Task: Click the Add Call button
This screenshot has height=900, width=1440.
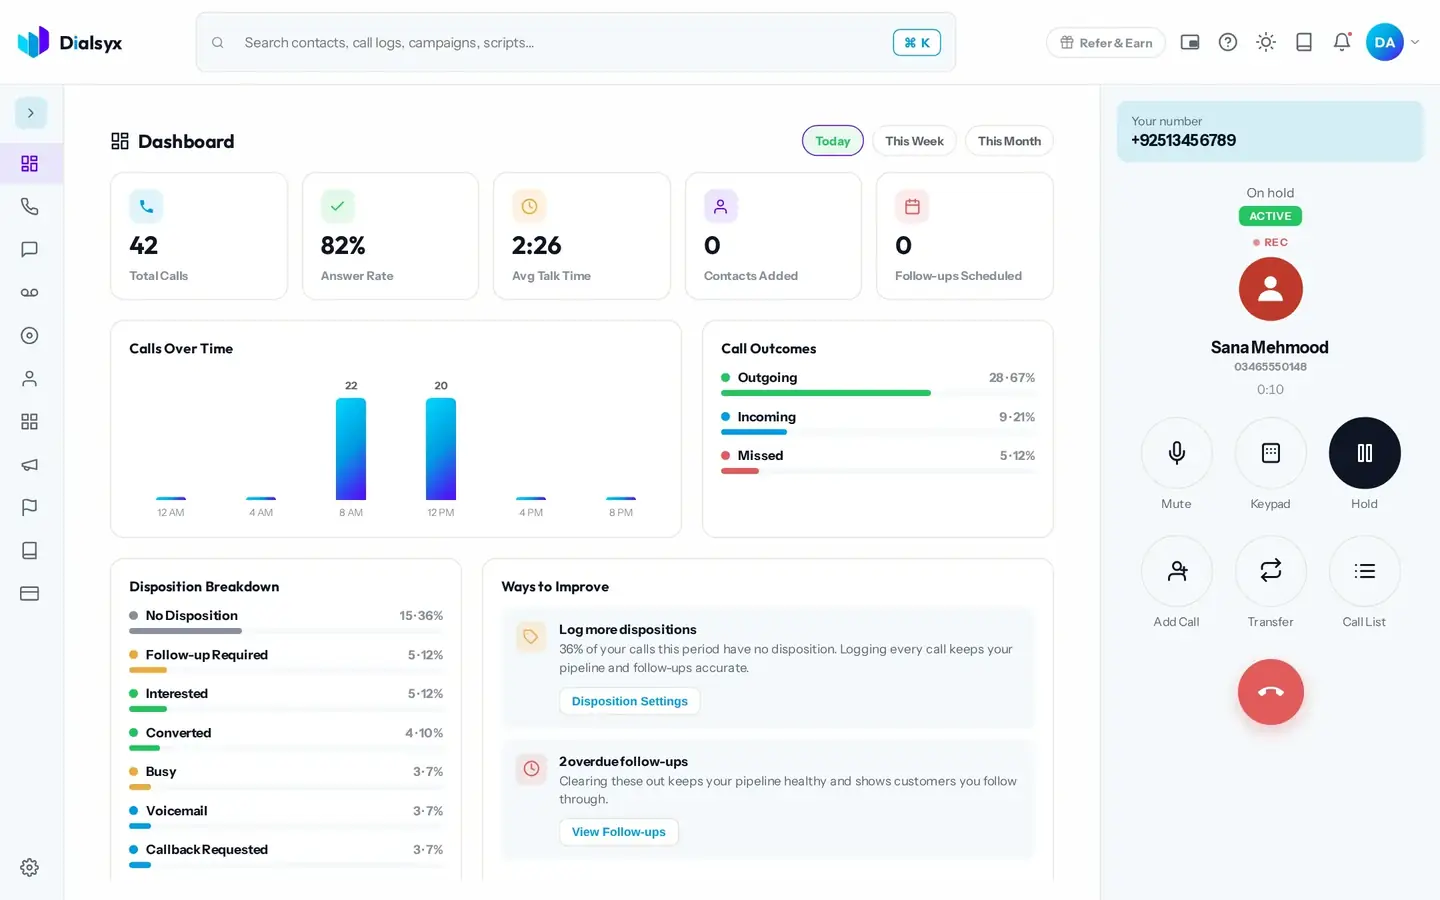Action: (x=1177, y=571)
